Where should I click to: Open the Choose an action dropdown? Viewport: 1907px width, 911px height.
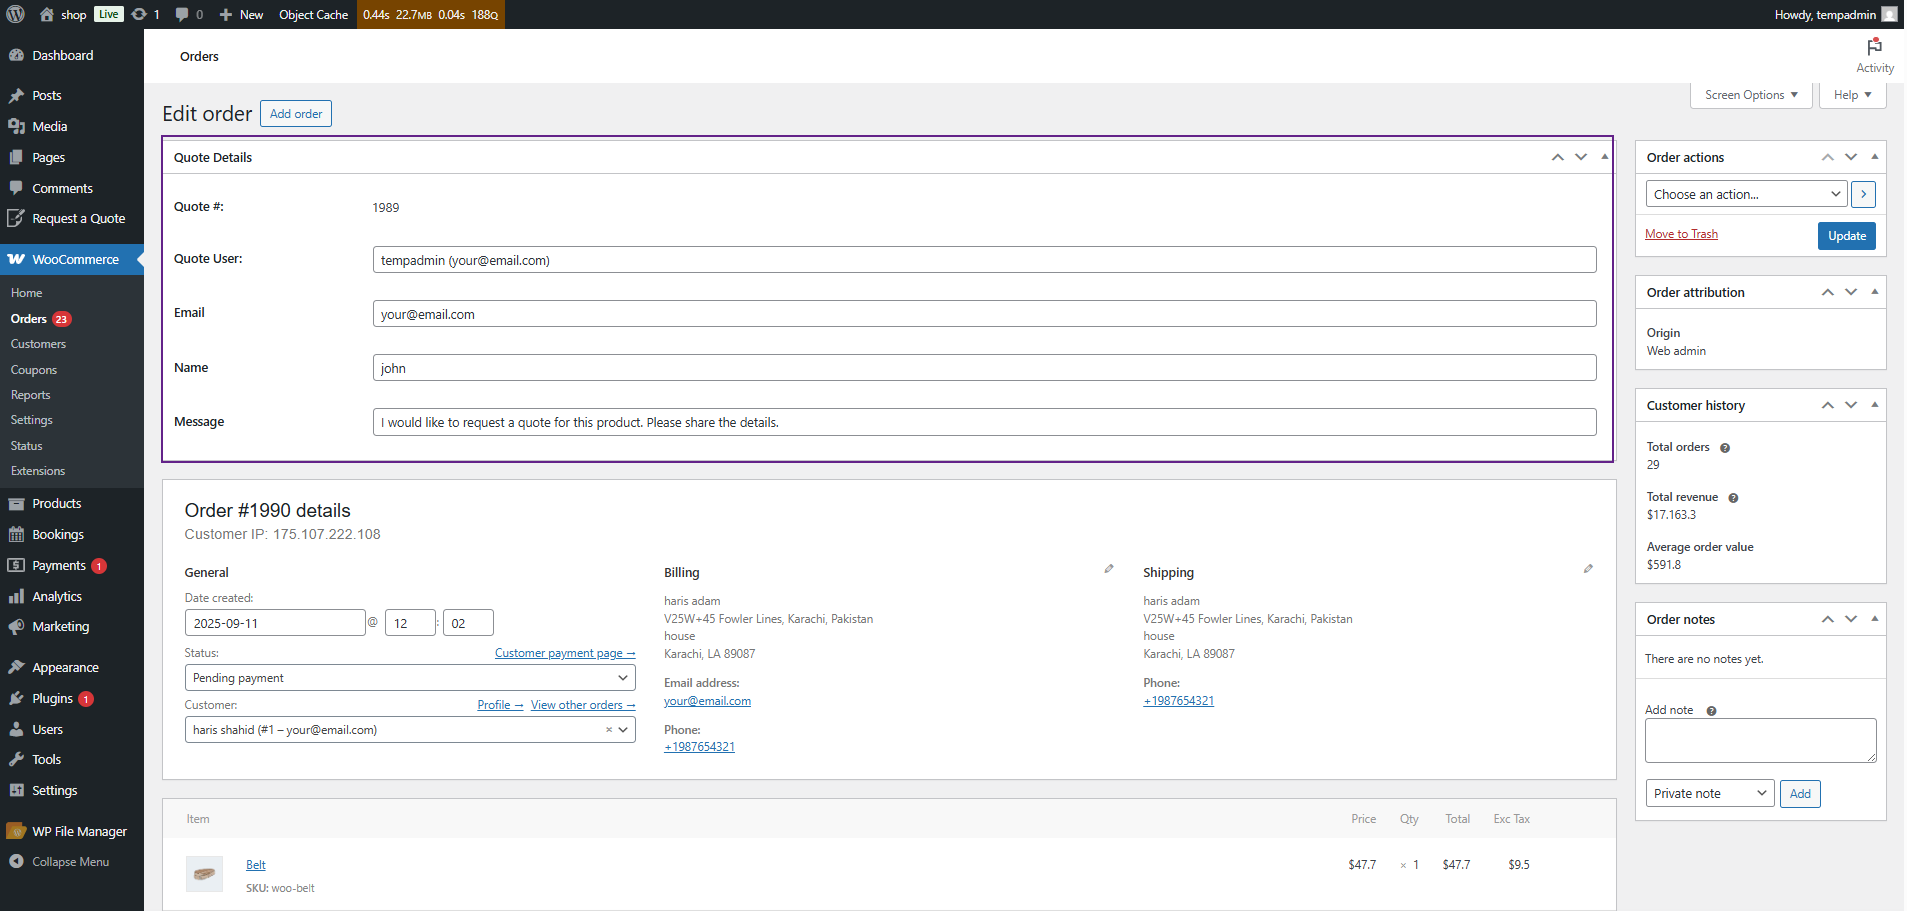tap(1745, 194)
